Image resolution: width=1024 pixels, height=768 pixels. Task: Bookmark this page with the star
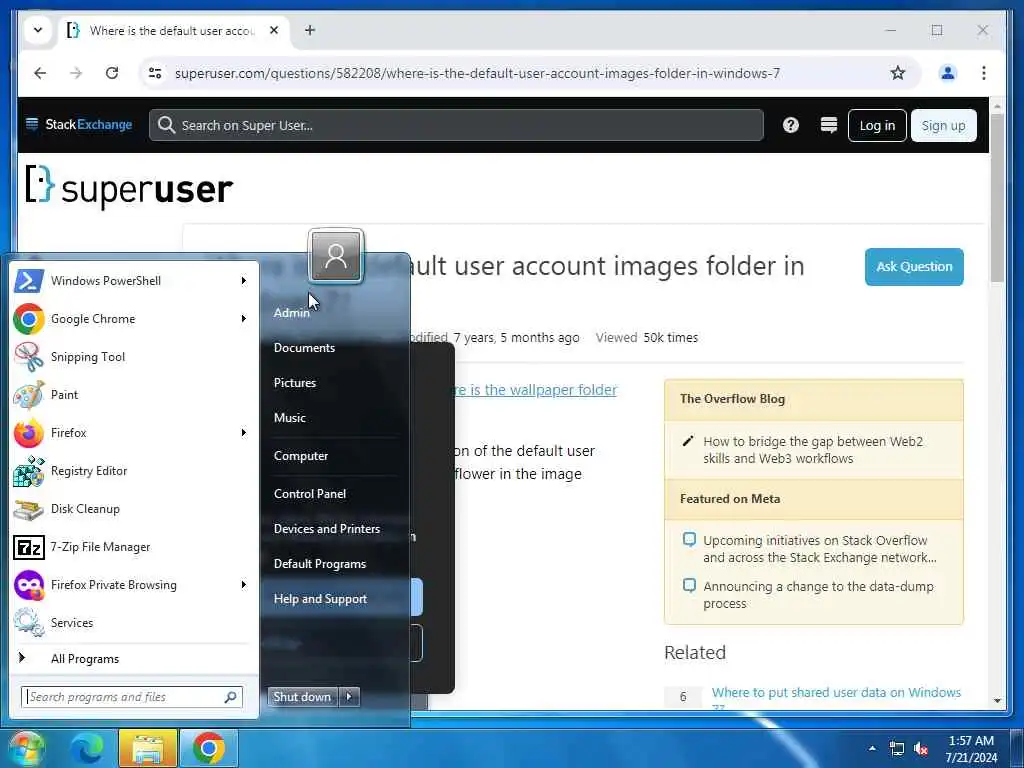[x=898, y=73]
